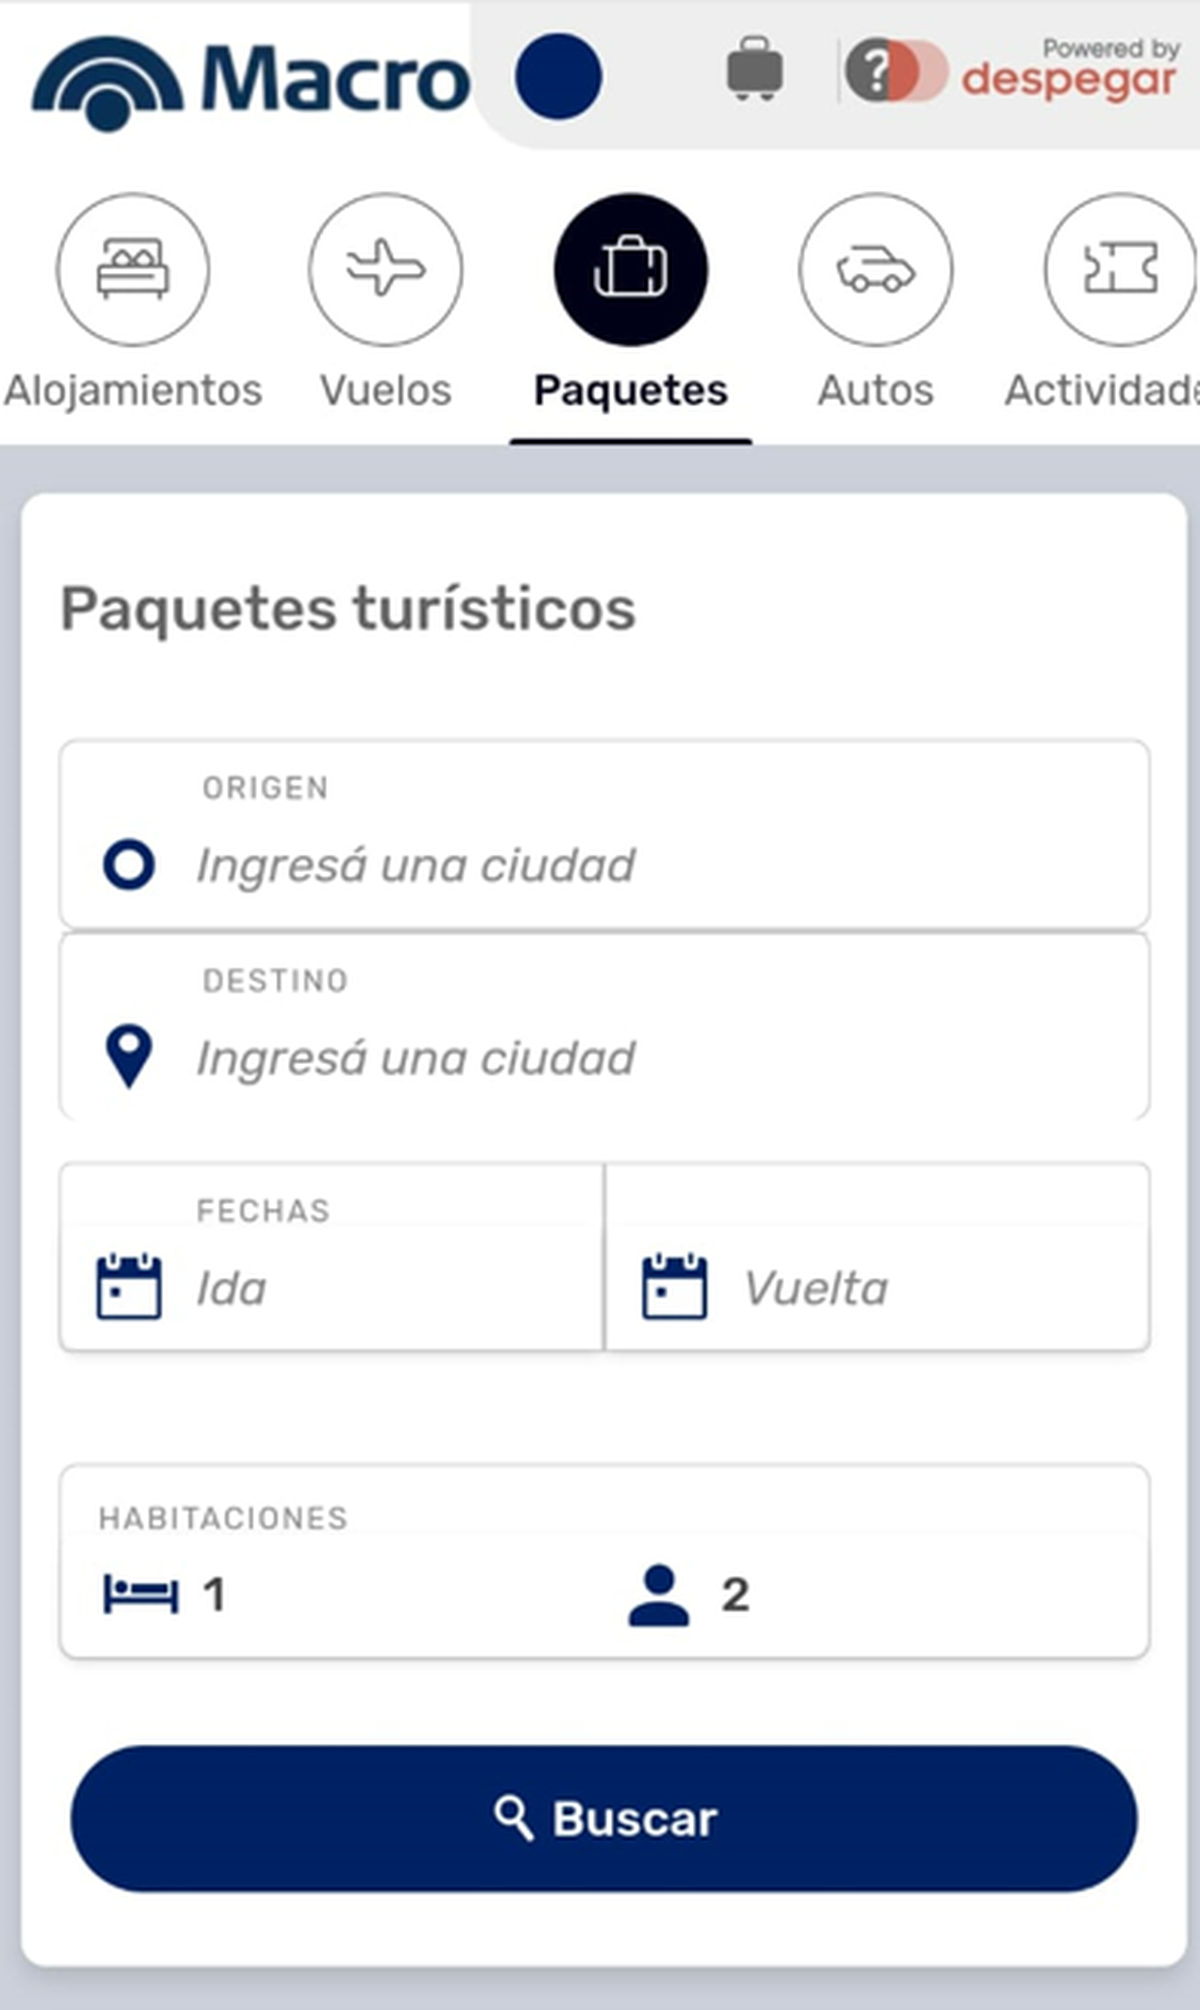The height and width of the screenshot is (2010, 1200).
Task: Click the Paquetes briefcase icon
Action: (631, 269)
